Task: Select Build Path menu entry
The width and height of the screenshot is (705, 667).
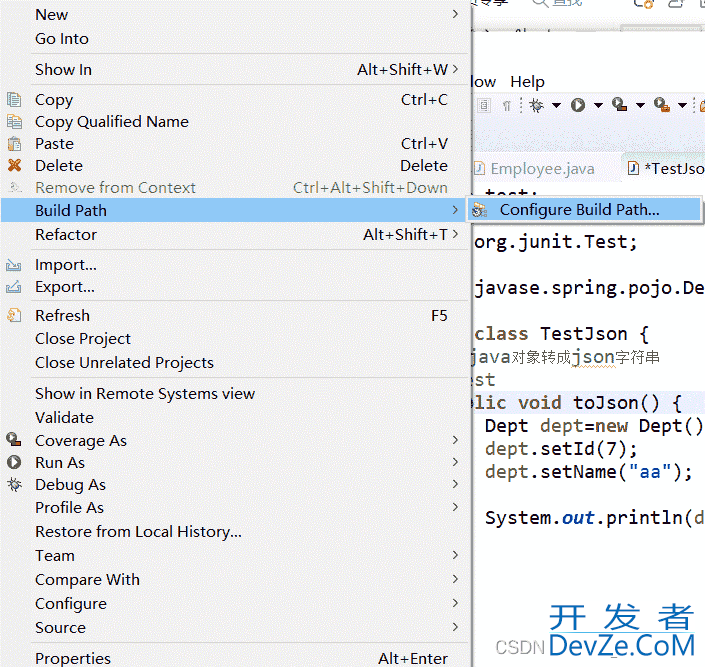Action: pyautogui.click(x=234, y=210)
